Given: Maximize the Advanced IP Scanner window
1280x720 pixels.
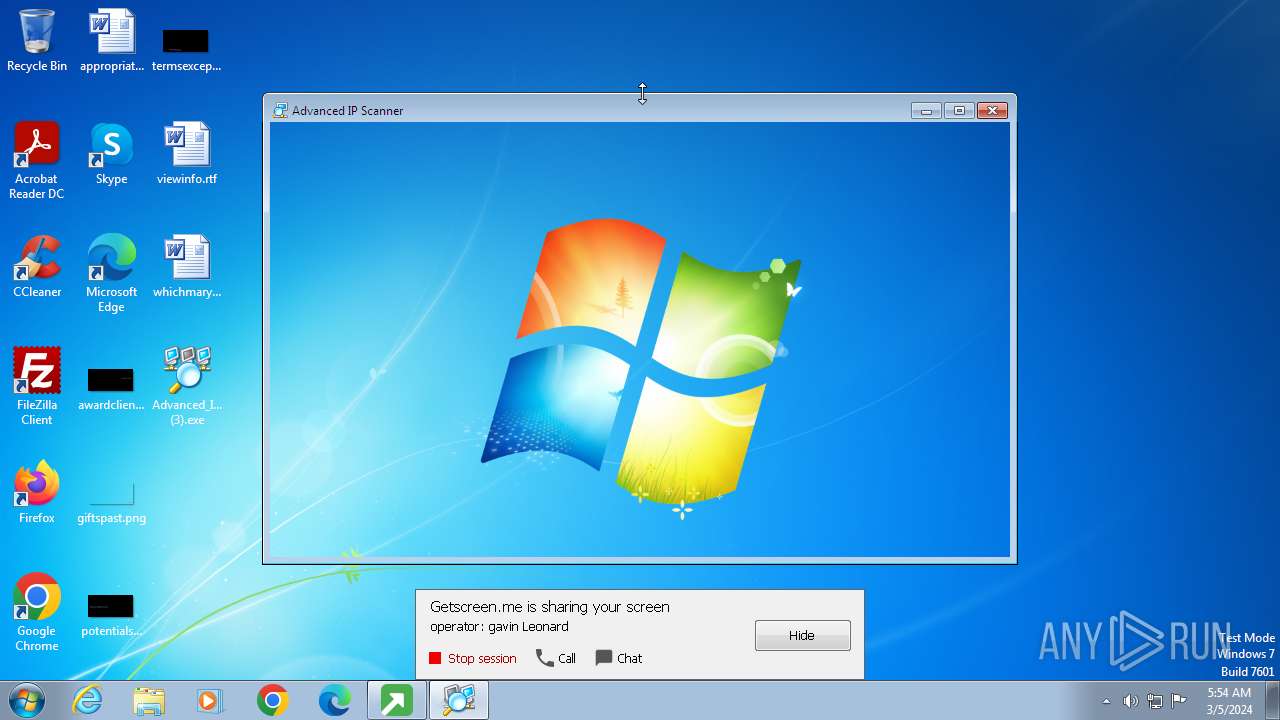Looking at the screenshot, I should coord(959,111).
